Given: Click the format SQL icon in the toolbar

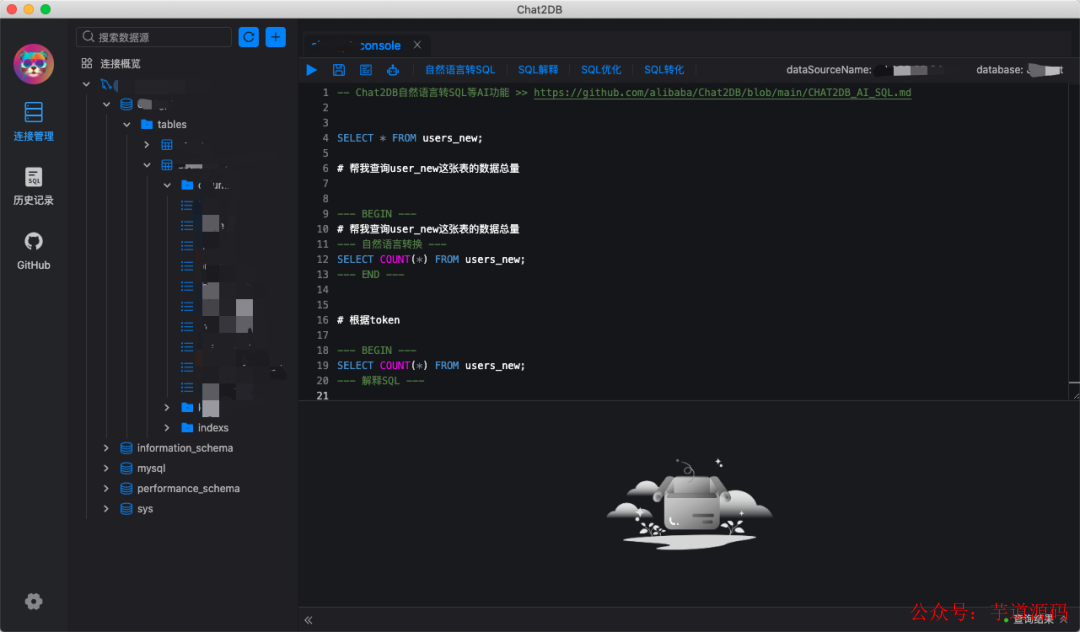Looking at the screenshot, I should point(366,70).
